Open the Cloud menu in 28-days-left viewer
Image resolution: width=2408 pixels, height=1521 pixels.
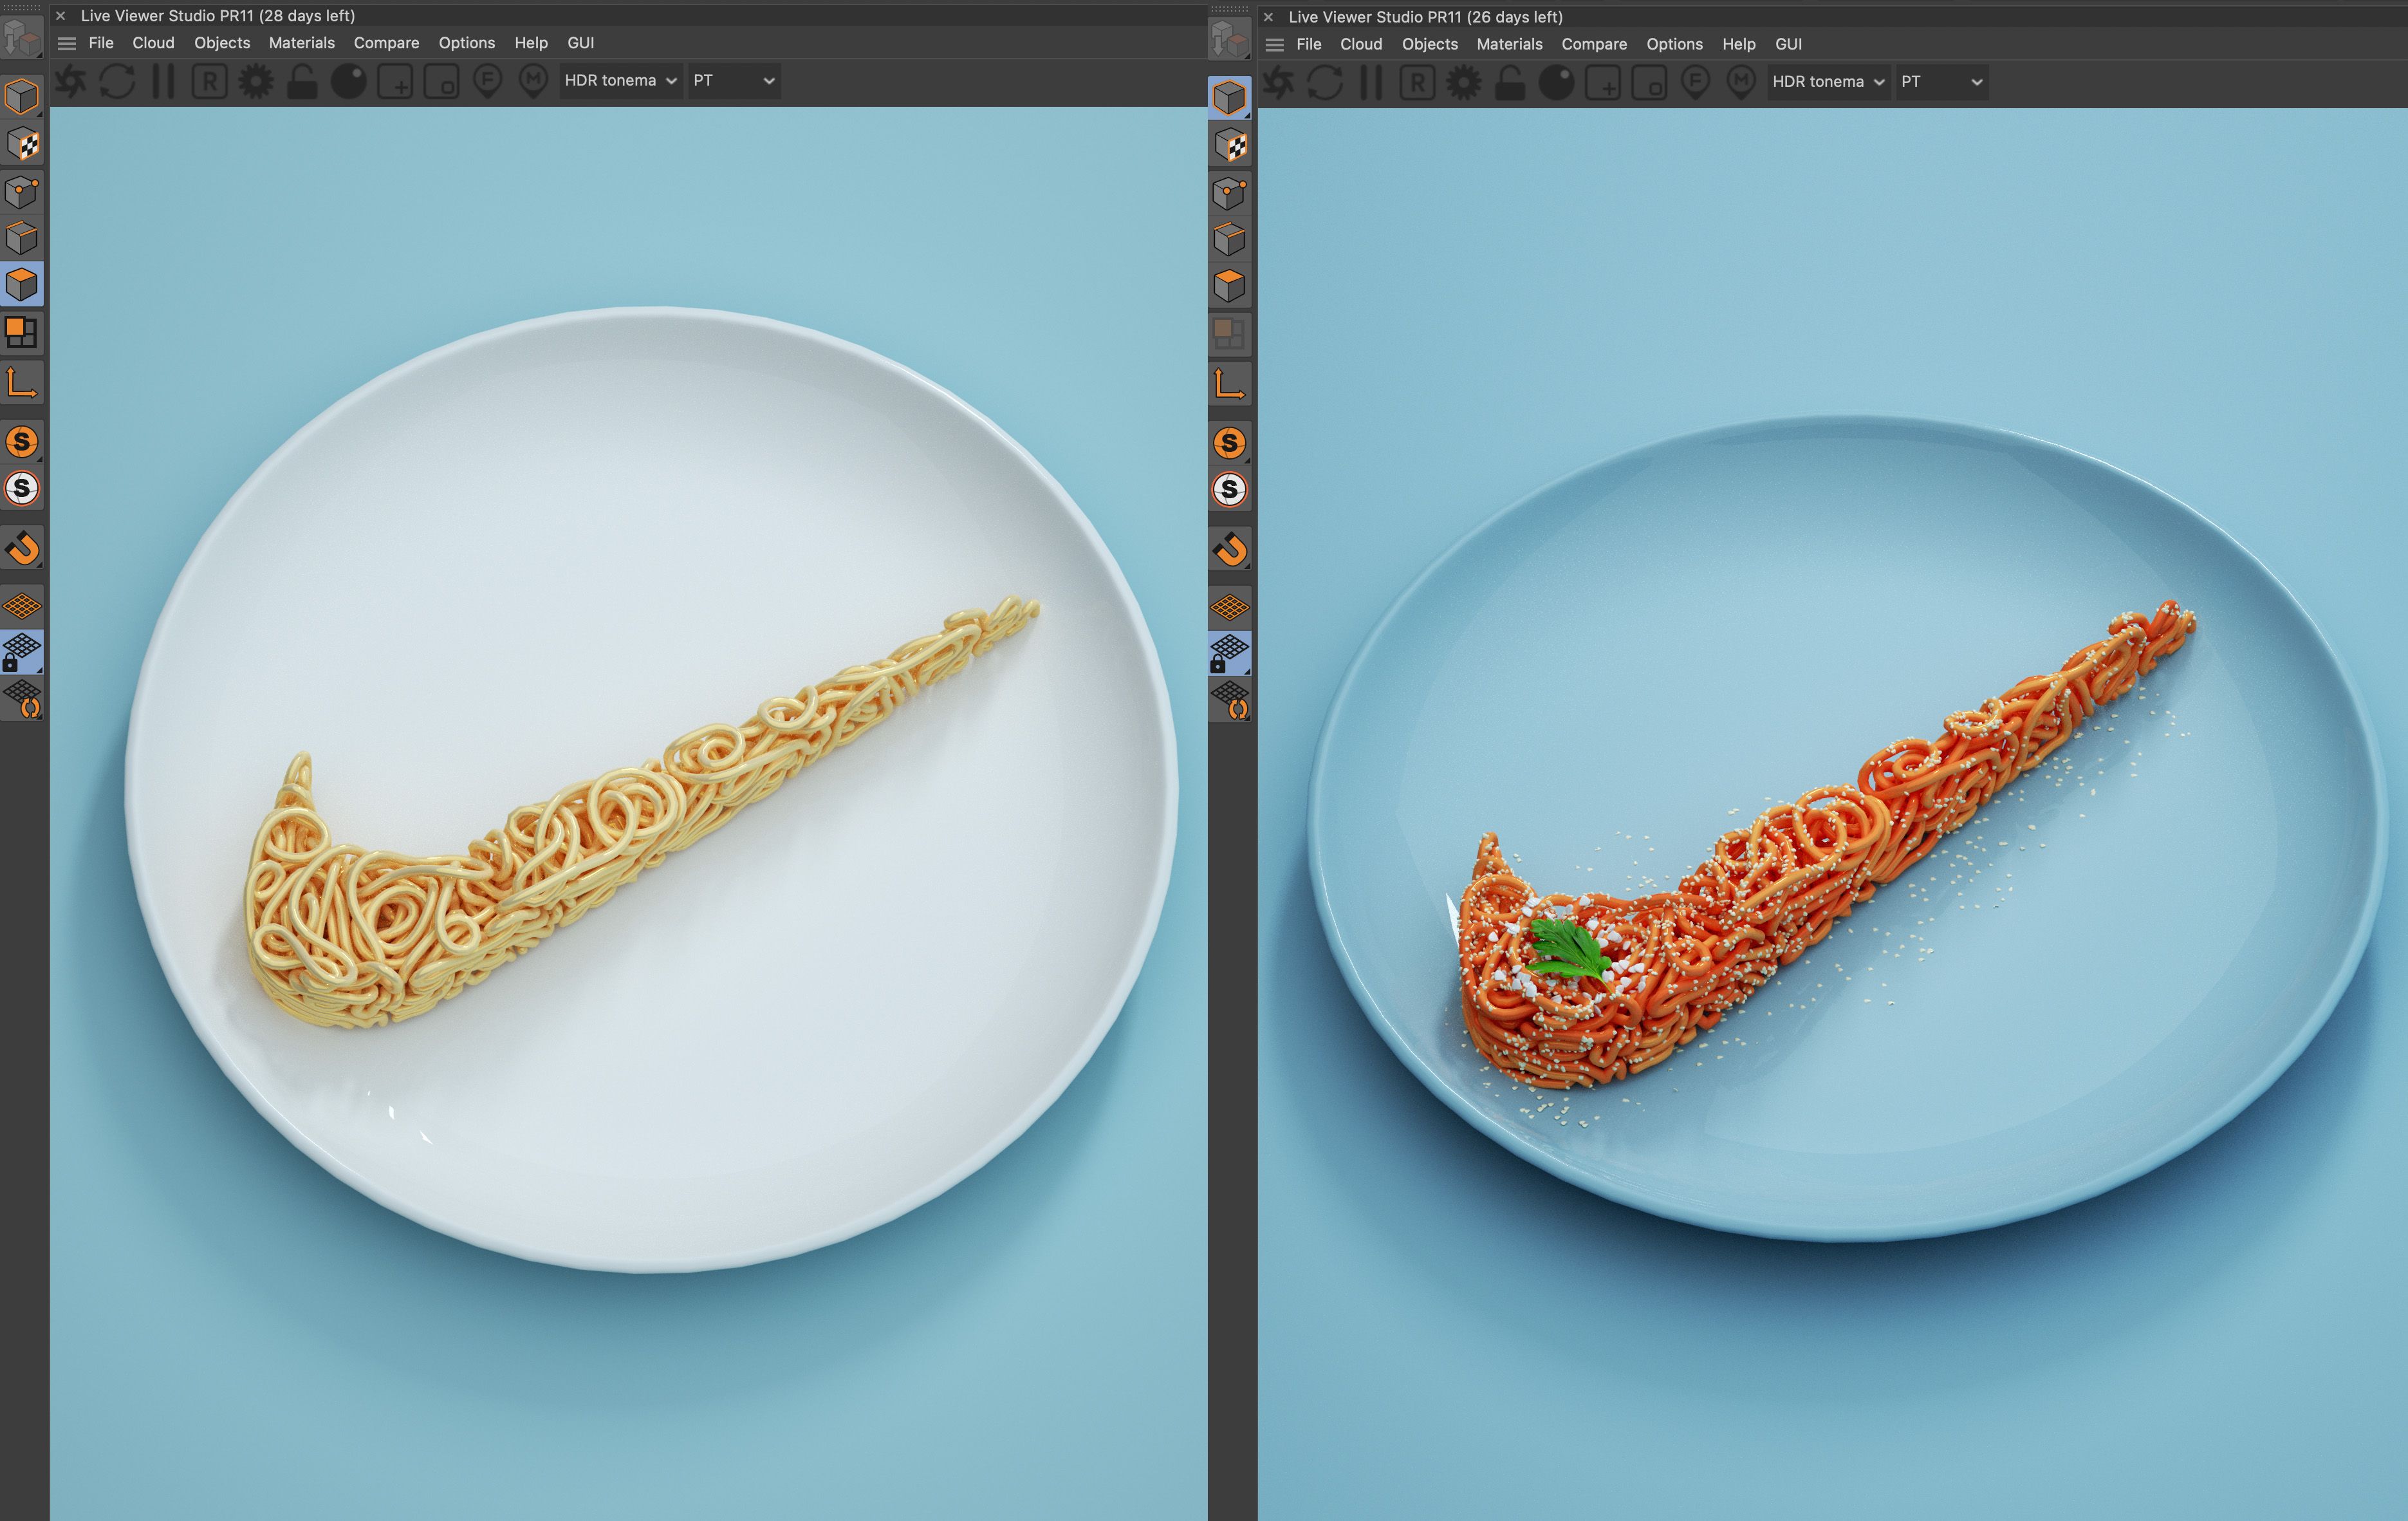pyautogui.click(x=153, y=43)
